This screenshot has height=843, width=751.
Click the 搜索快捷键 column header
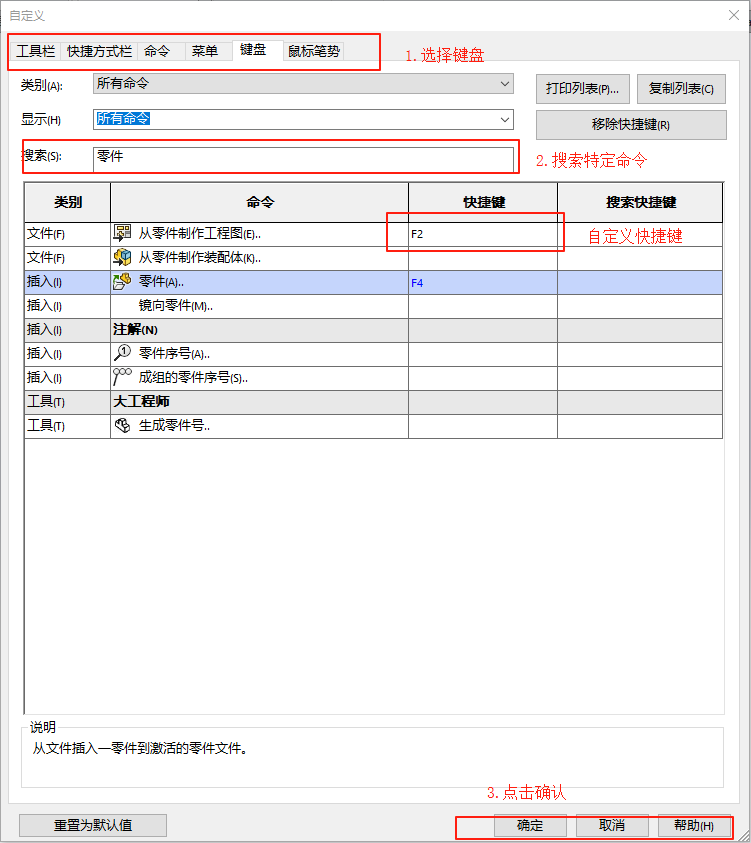click(640, 202)
